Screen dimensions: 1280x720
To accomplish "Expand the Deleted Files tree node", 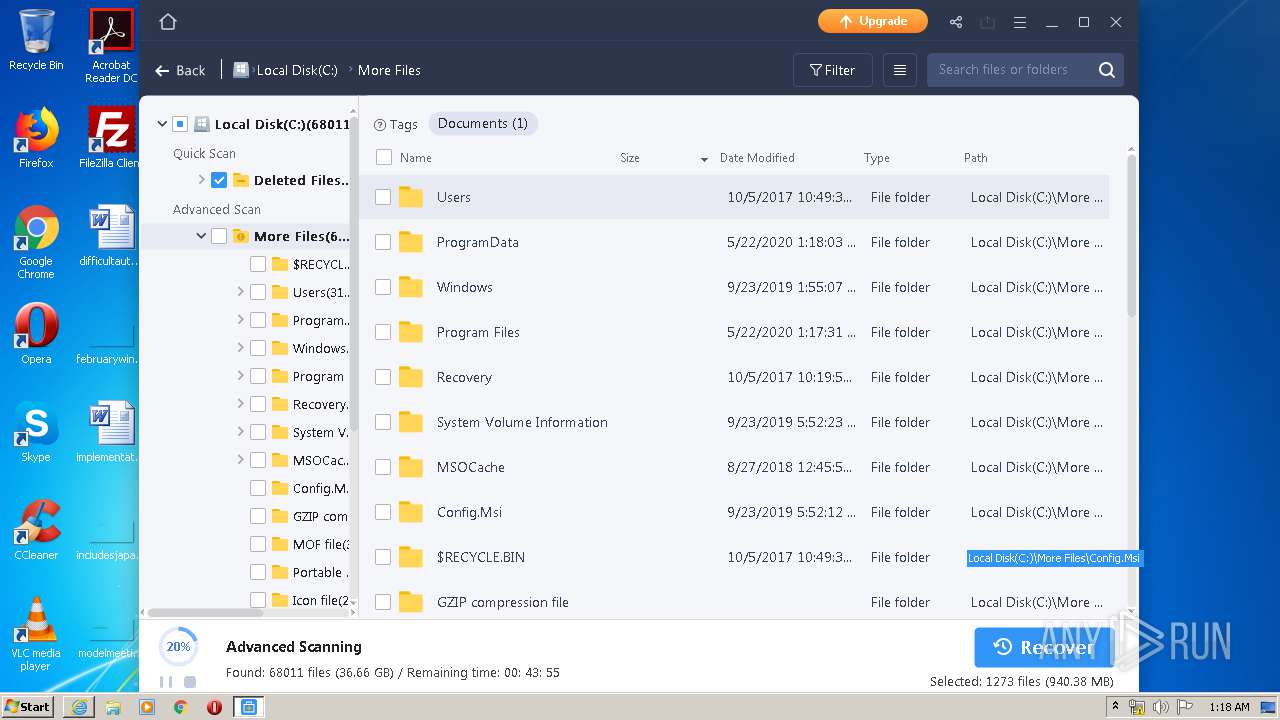I will [201, 180].
